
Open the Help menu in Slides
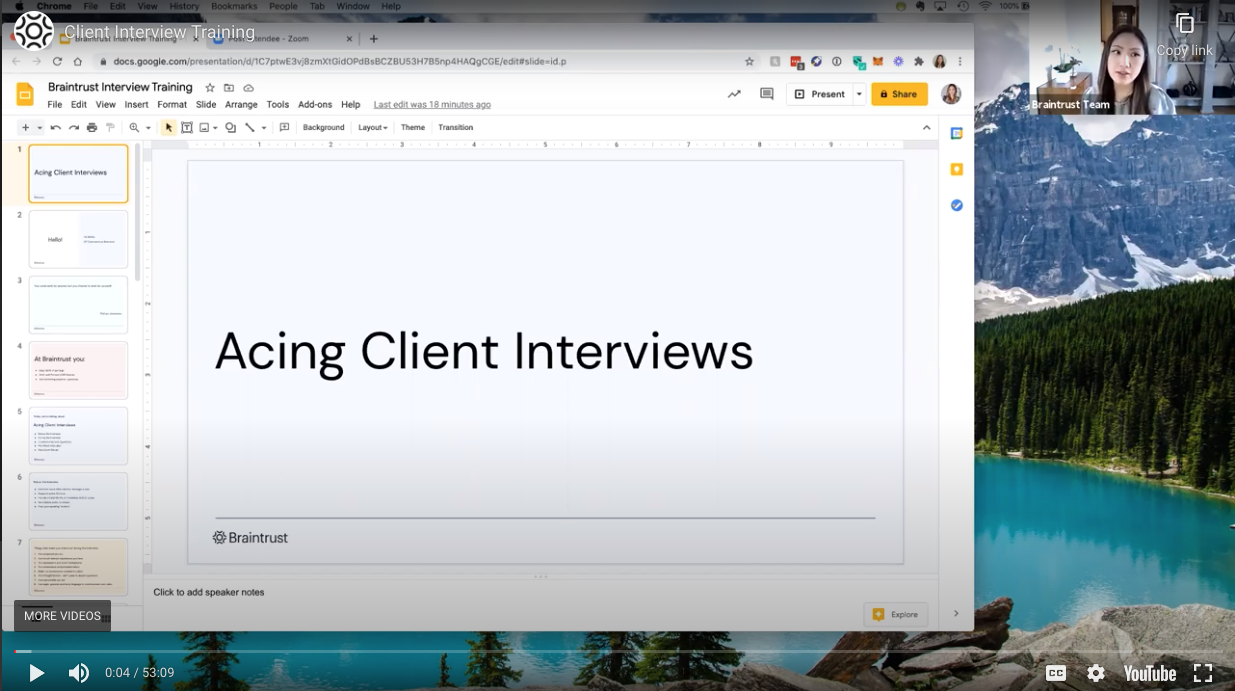coord(350,104)
